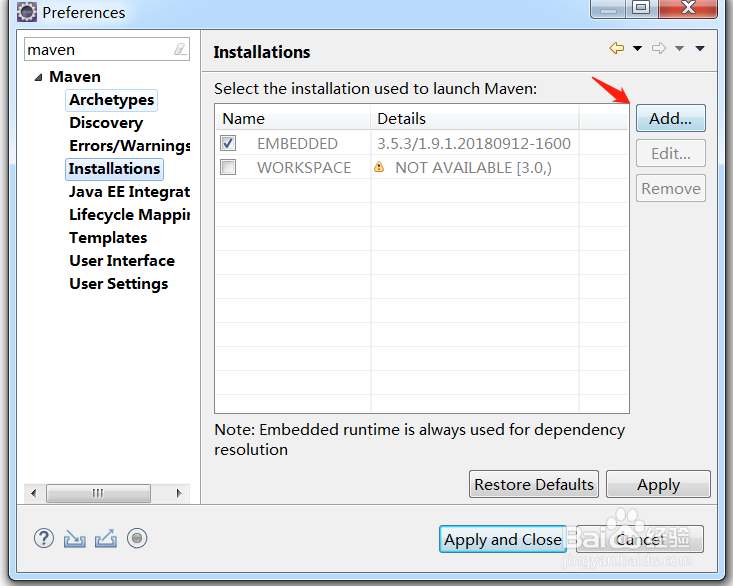Check the WORKSPACE installation checkbox
The image size is (733, 586).
tap(228, 167)
